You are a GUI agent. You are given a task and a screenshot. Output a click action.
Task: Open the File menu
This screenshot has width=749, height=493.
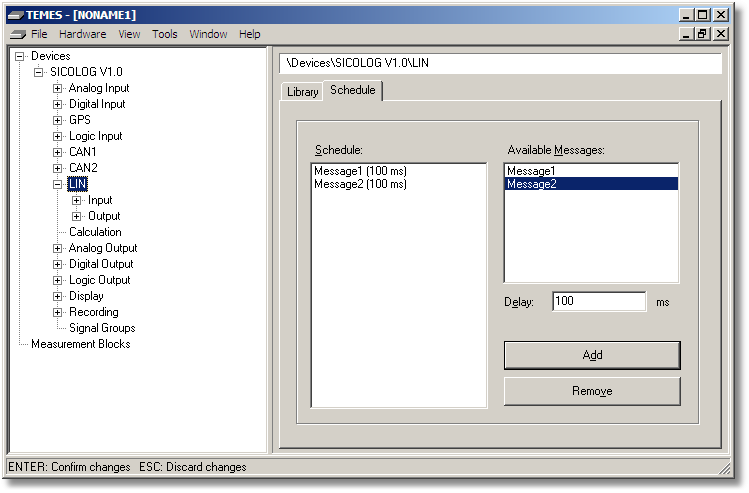click(39, 34)
